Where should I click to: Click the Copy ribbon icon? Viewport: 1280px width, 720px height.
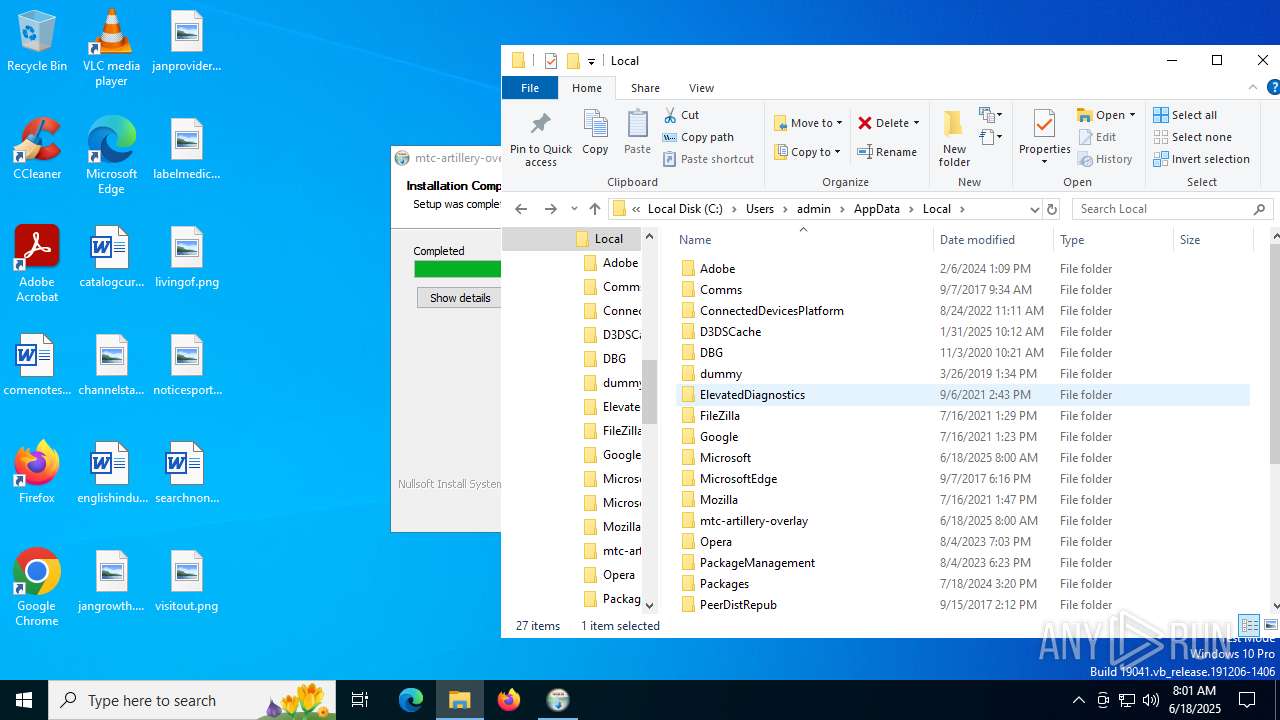[595, 132]
